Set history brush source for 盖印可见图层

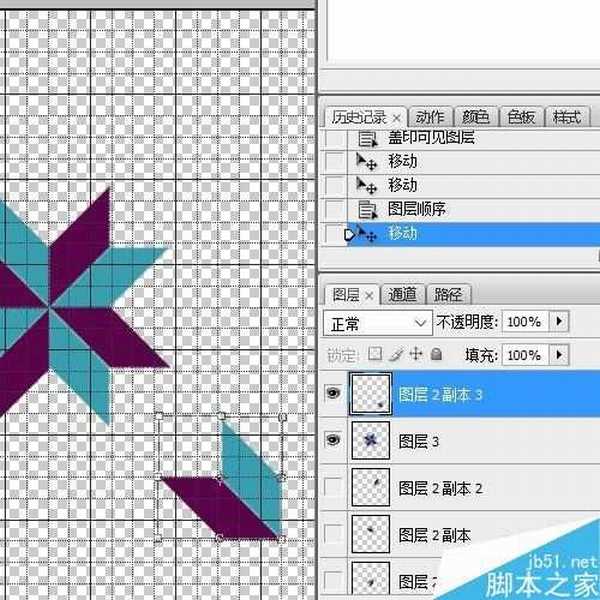pyautogui.click(x=334, y=139)
